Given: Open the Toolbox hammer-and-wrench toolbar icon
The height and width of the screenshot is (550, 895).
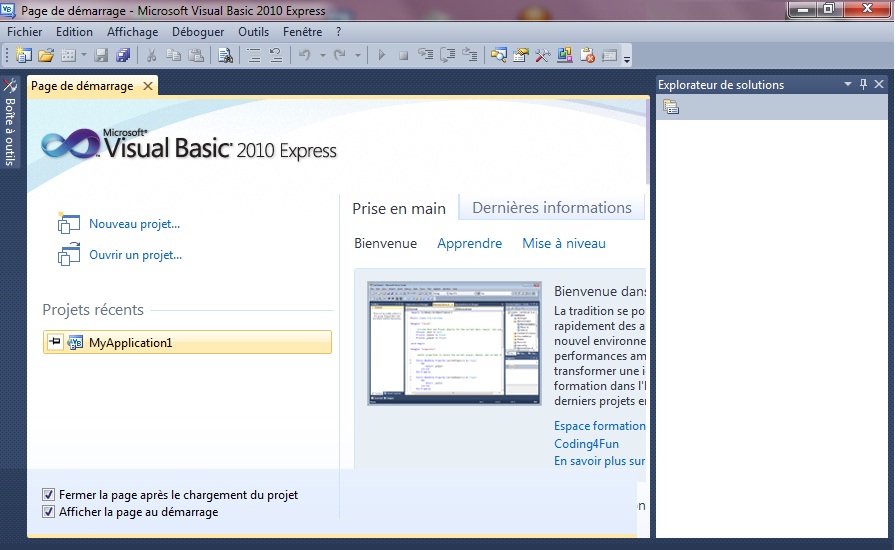Looking at the screenshot, I should pyautogui.click(x=542, y=55).
